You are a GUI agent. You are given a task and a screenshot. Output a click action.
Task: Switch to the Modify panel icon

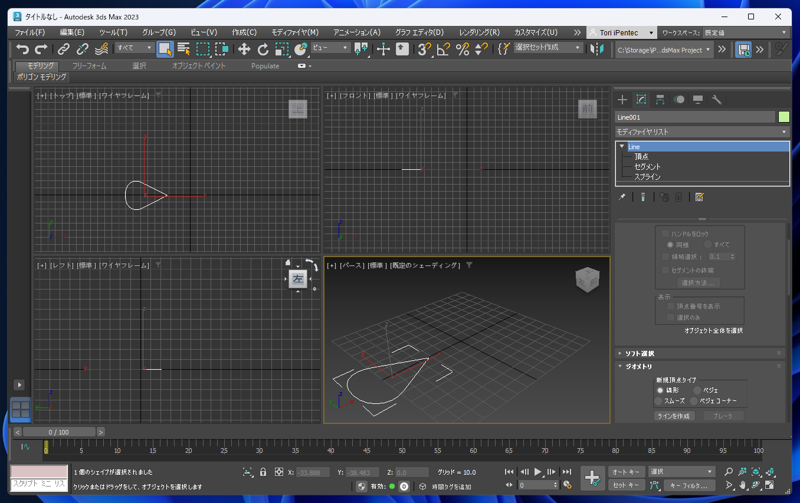641,99
